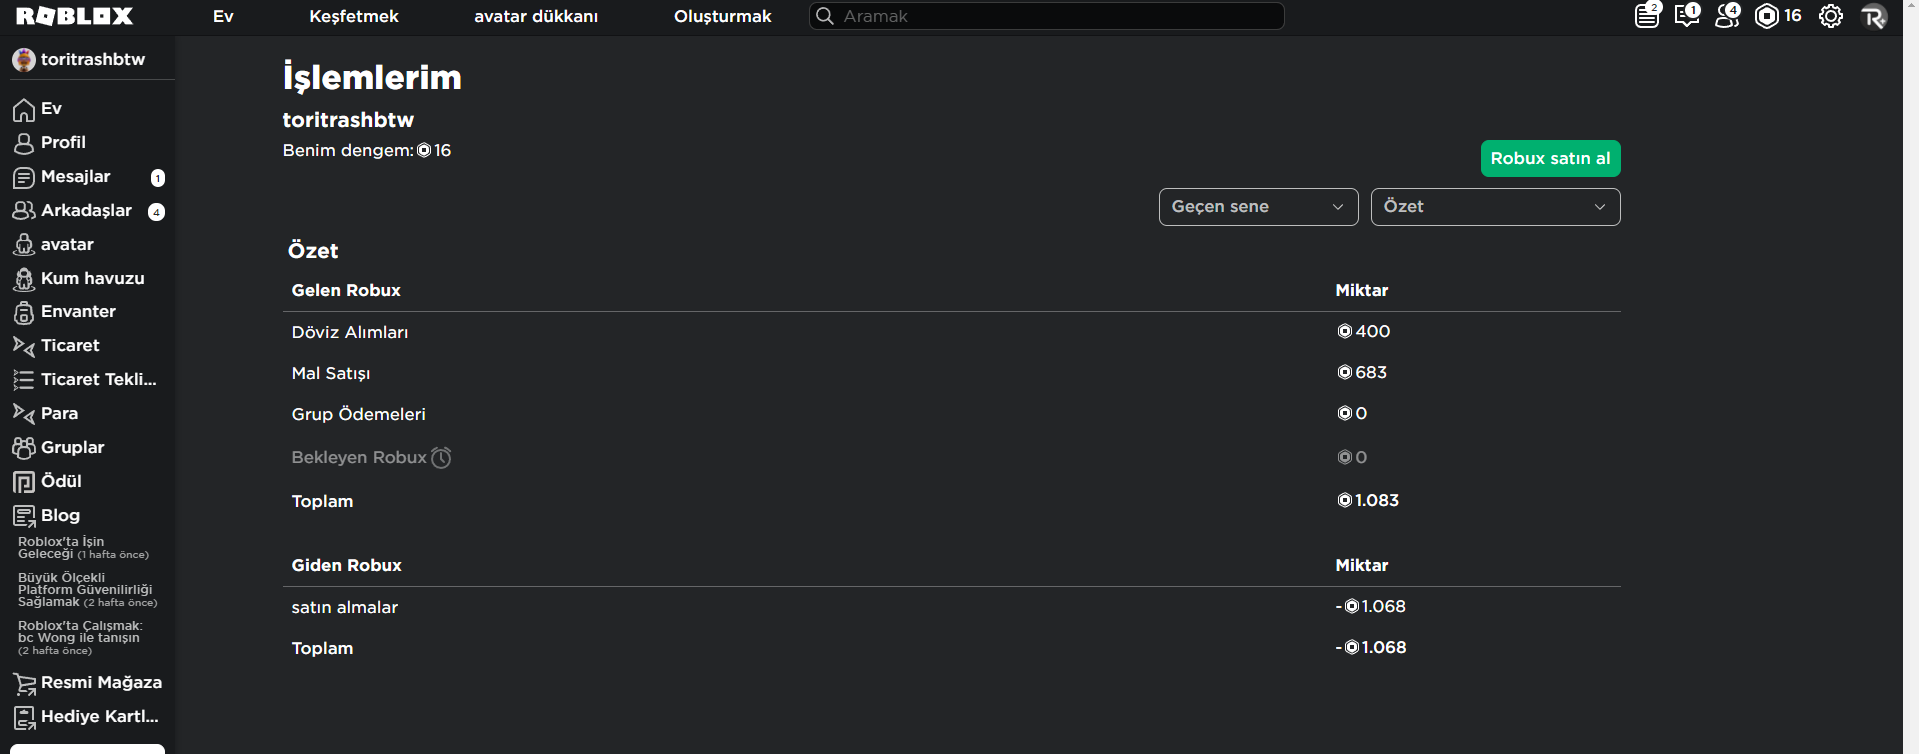The image size is (1919, 754).
Task: Click the Grup Ödemeleri row label
Action: [x=358, y=414]
